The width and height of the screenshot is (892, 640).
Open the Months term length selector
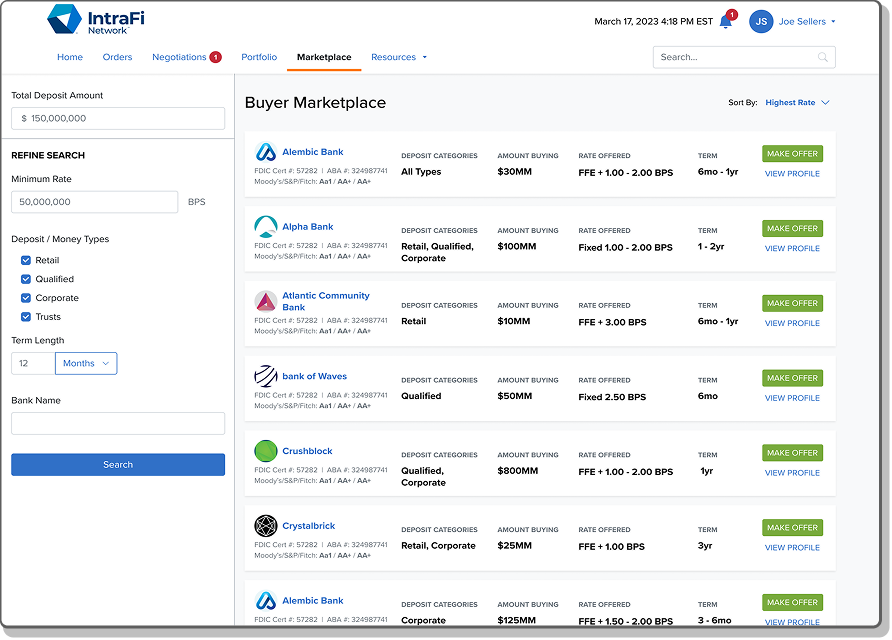click(x=86, y=364)
